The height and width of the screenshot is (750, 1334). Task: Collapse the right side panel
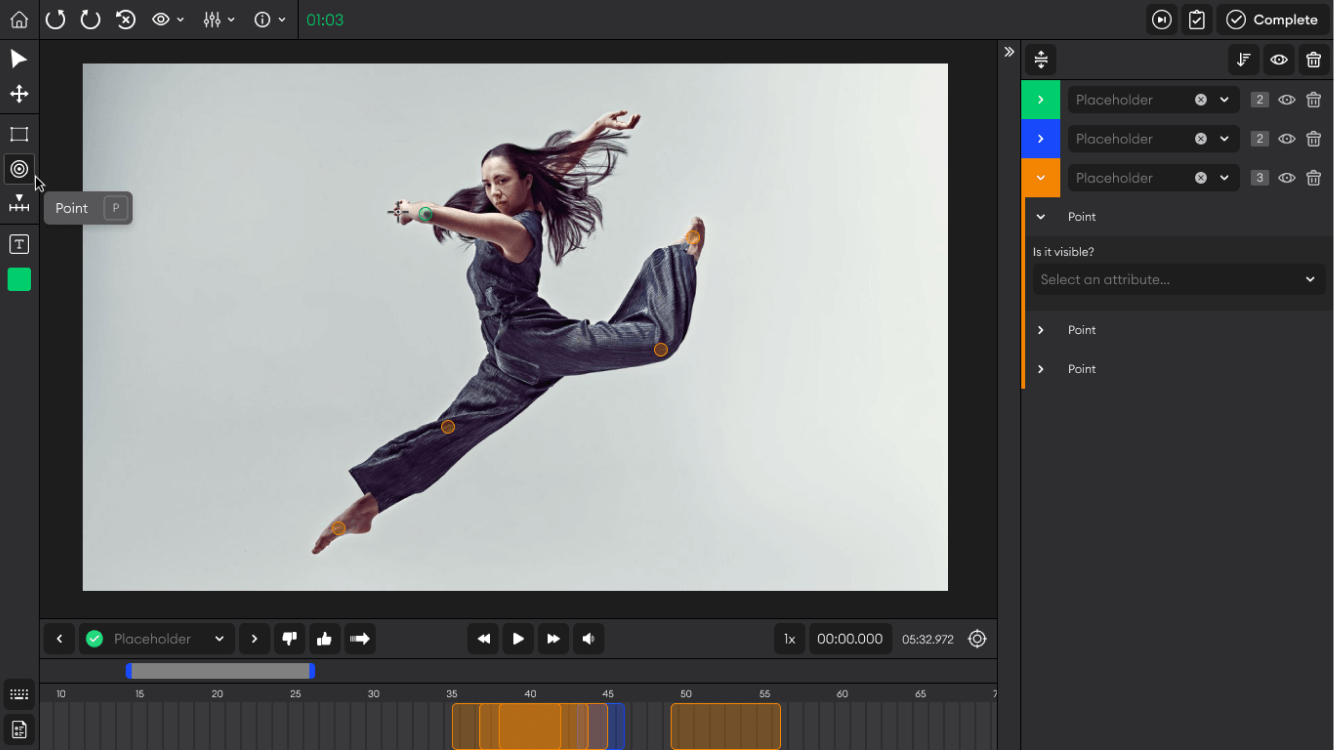click(1009, 52)
